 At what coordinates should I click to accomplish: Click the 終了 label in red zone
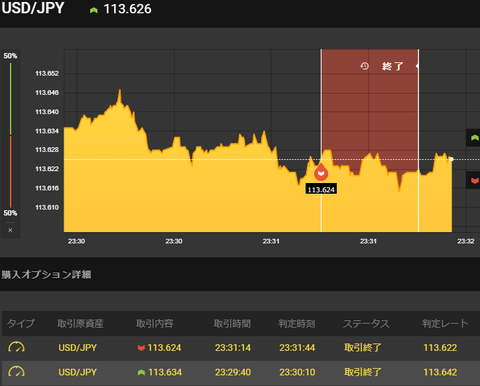coord(393,66)
